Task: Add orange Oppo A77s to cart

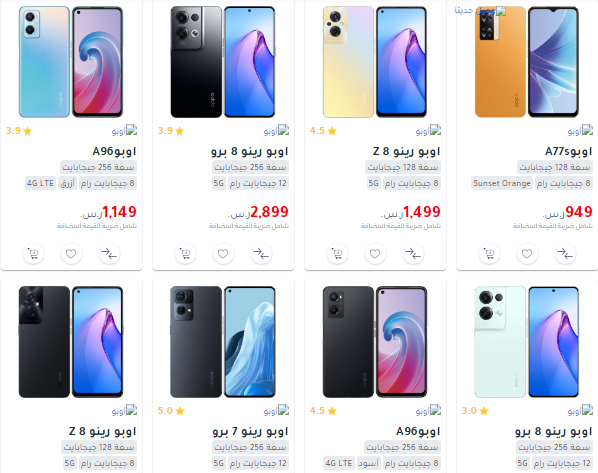Action: 489,254
